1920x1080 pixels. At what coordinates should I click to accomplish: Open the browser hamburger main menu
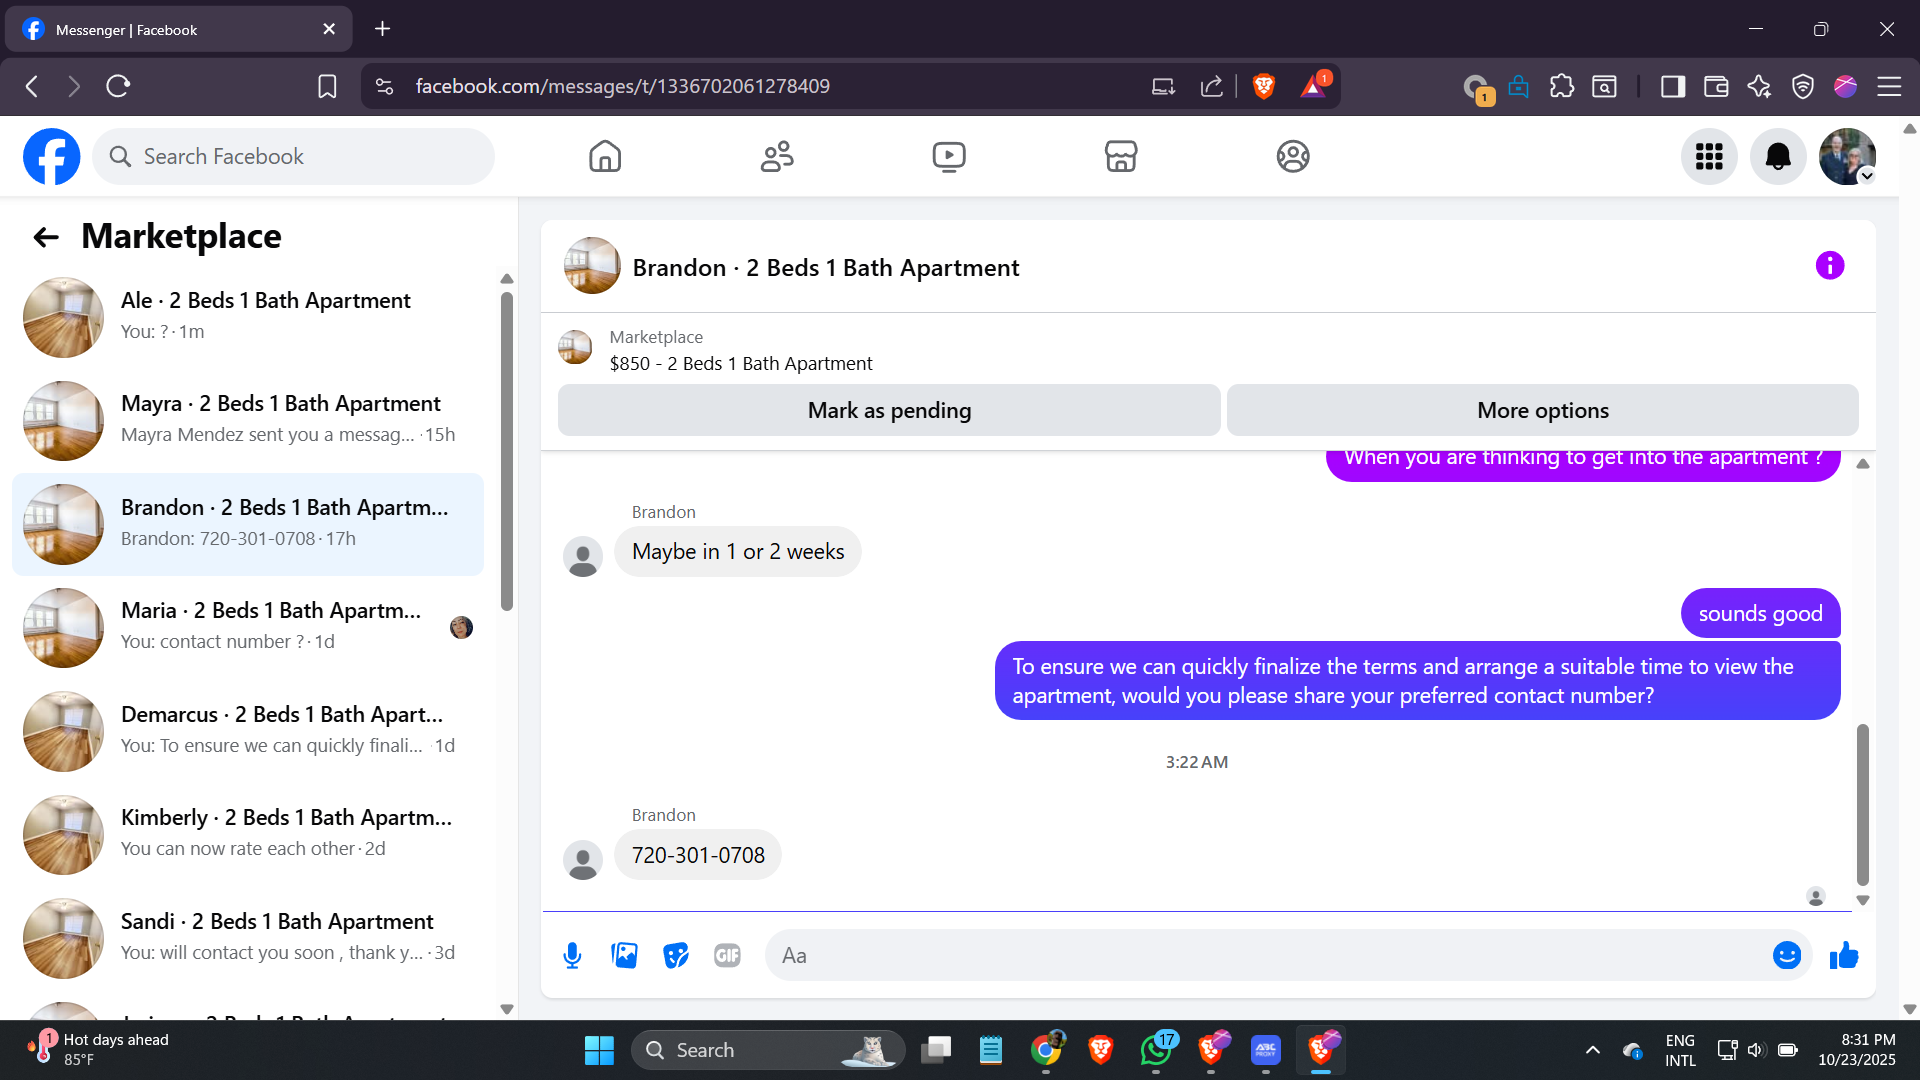coord(1888,87)
